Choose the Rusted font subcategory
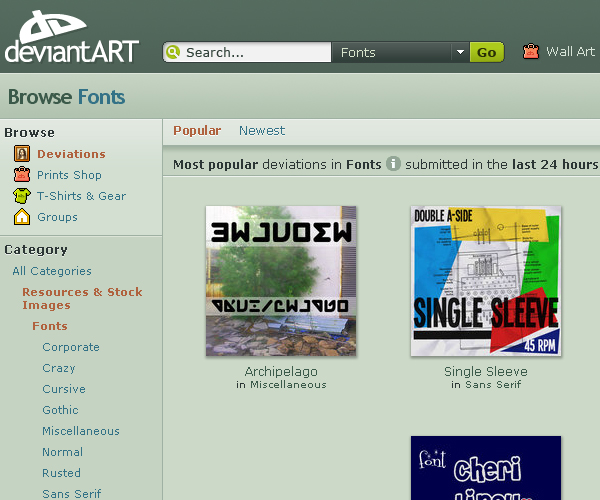 (x=61, y=473)
